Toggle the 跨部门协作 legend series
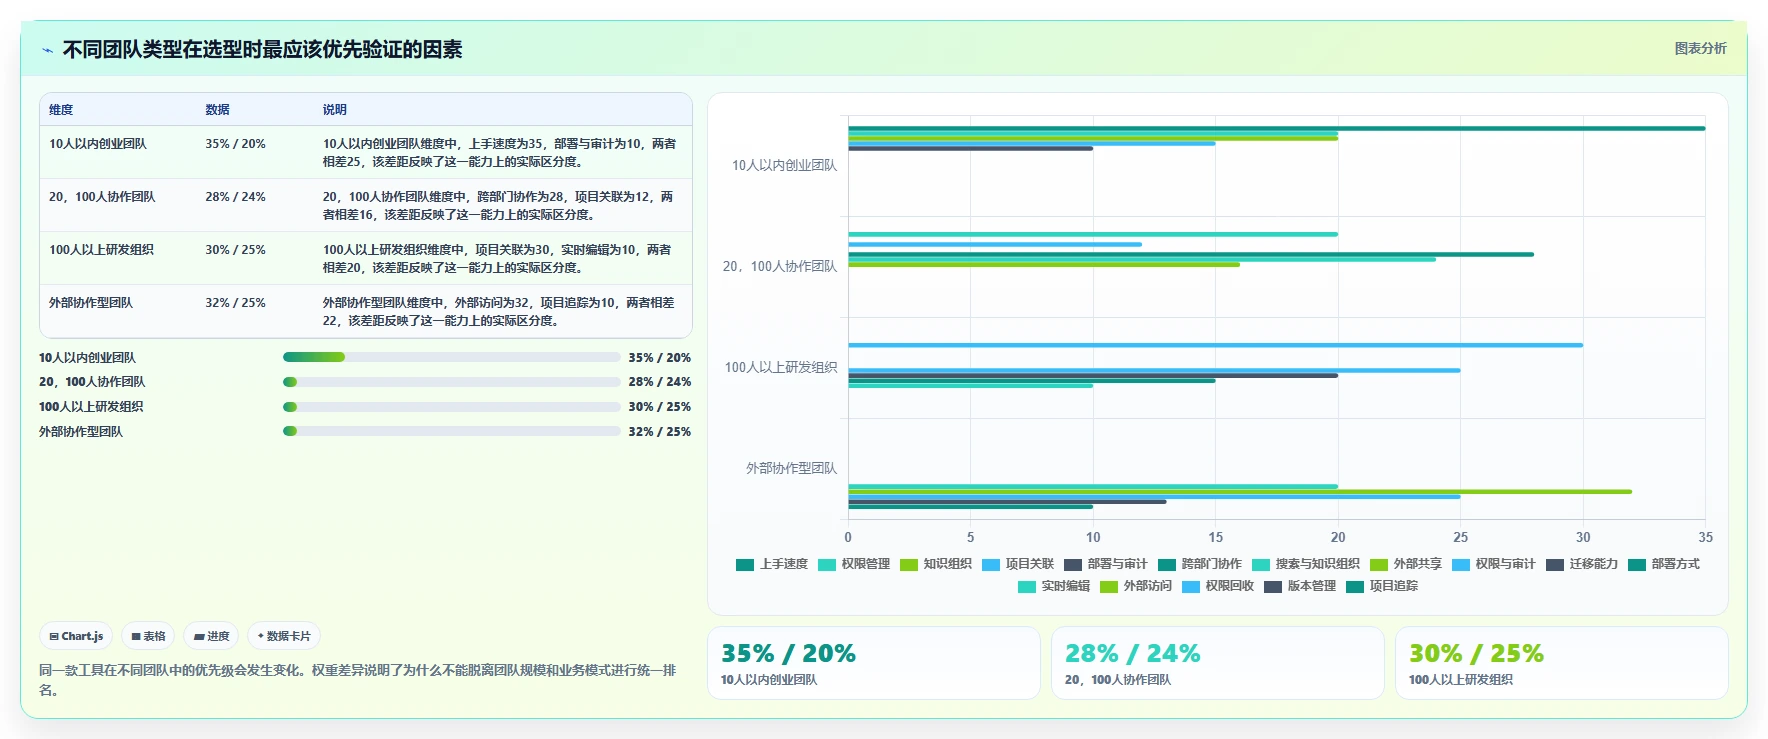The width and height of the screenshot is (1768, 739). click(x=1200, y=564)
